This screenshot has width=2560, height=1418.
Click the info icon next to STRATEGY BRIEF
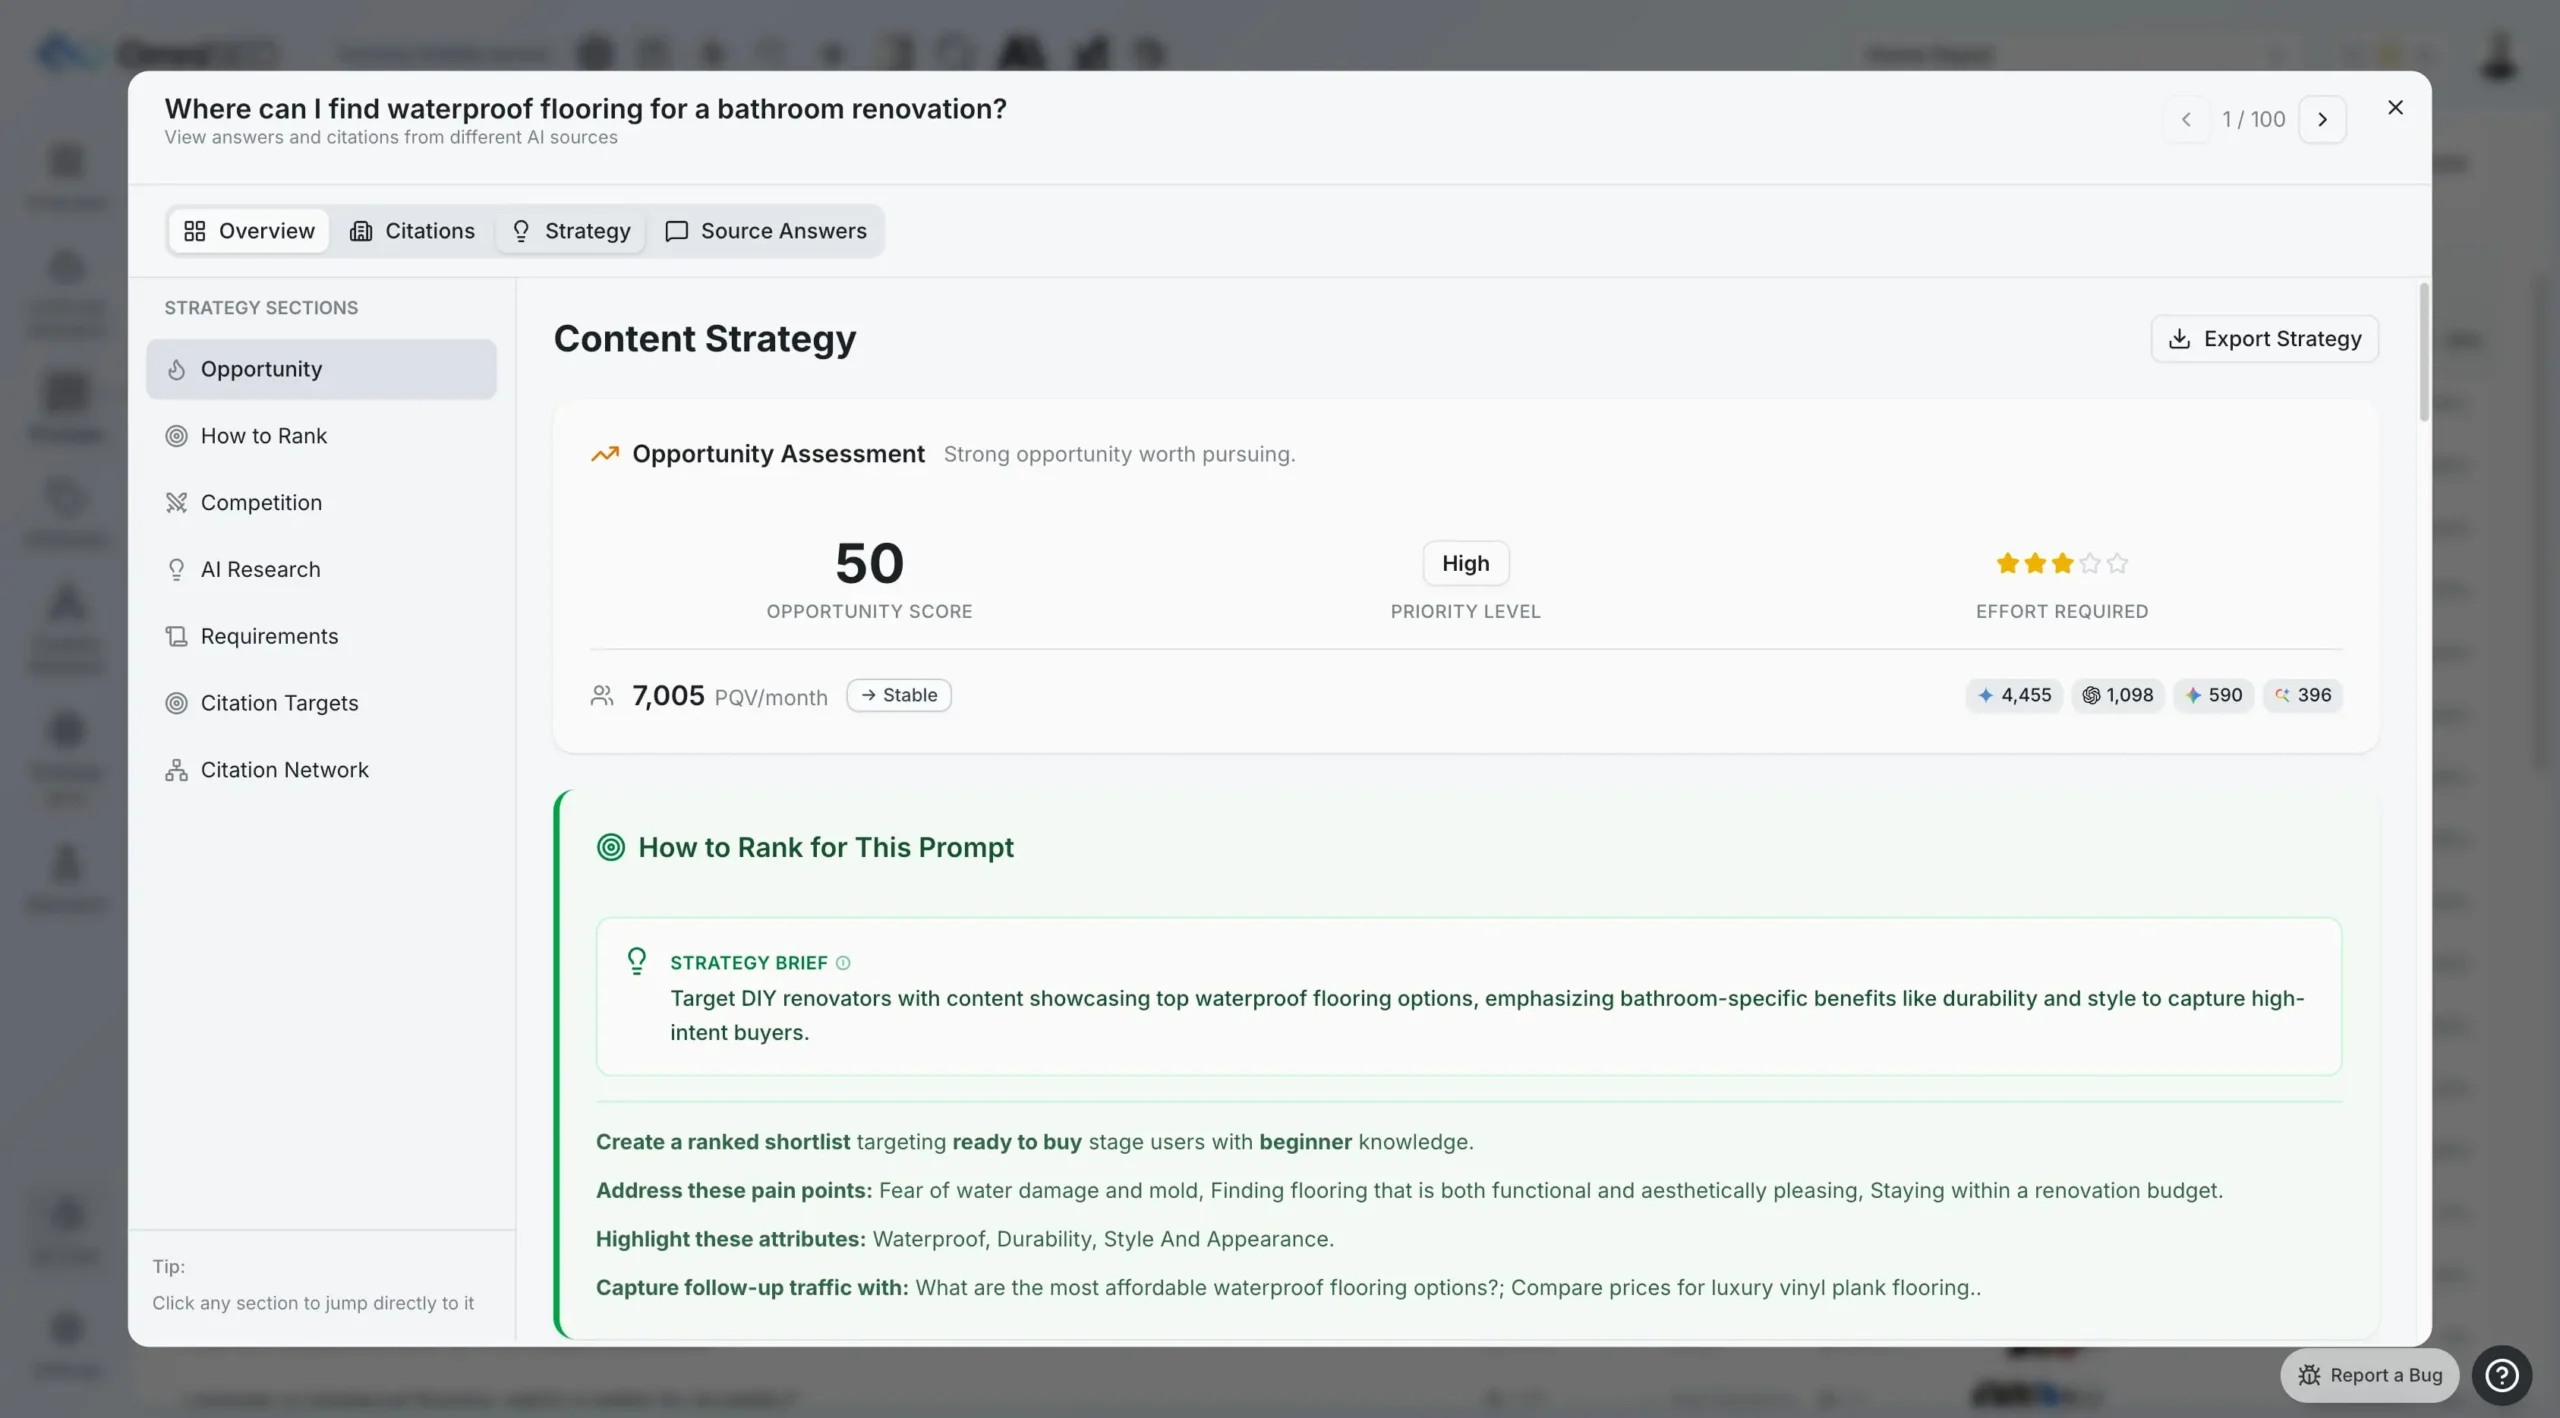(843, 963)
